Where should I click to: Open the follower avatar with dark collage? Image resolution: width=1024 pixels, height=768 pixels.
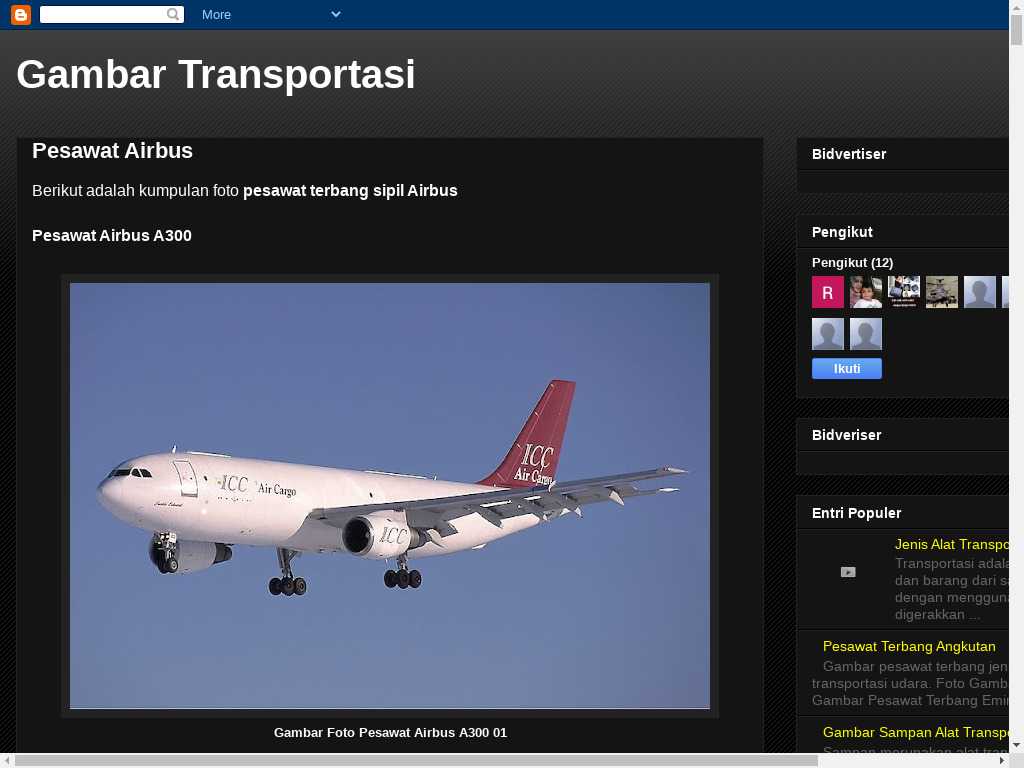[x=904, y=292]
